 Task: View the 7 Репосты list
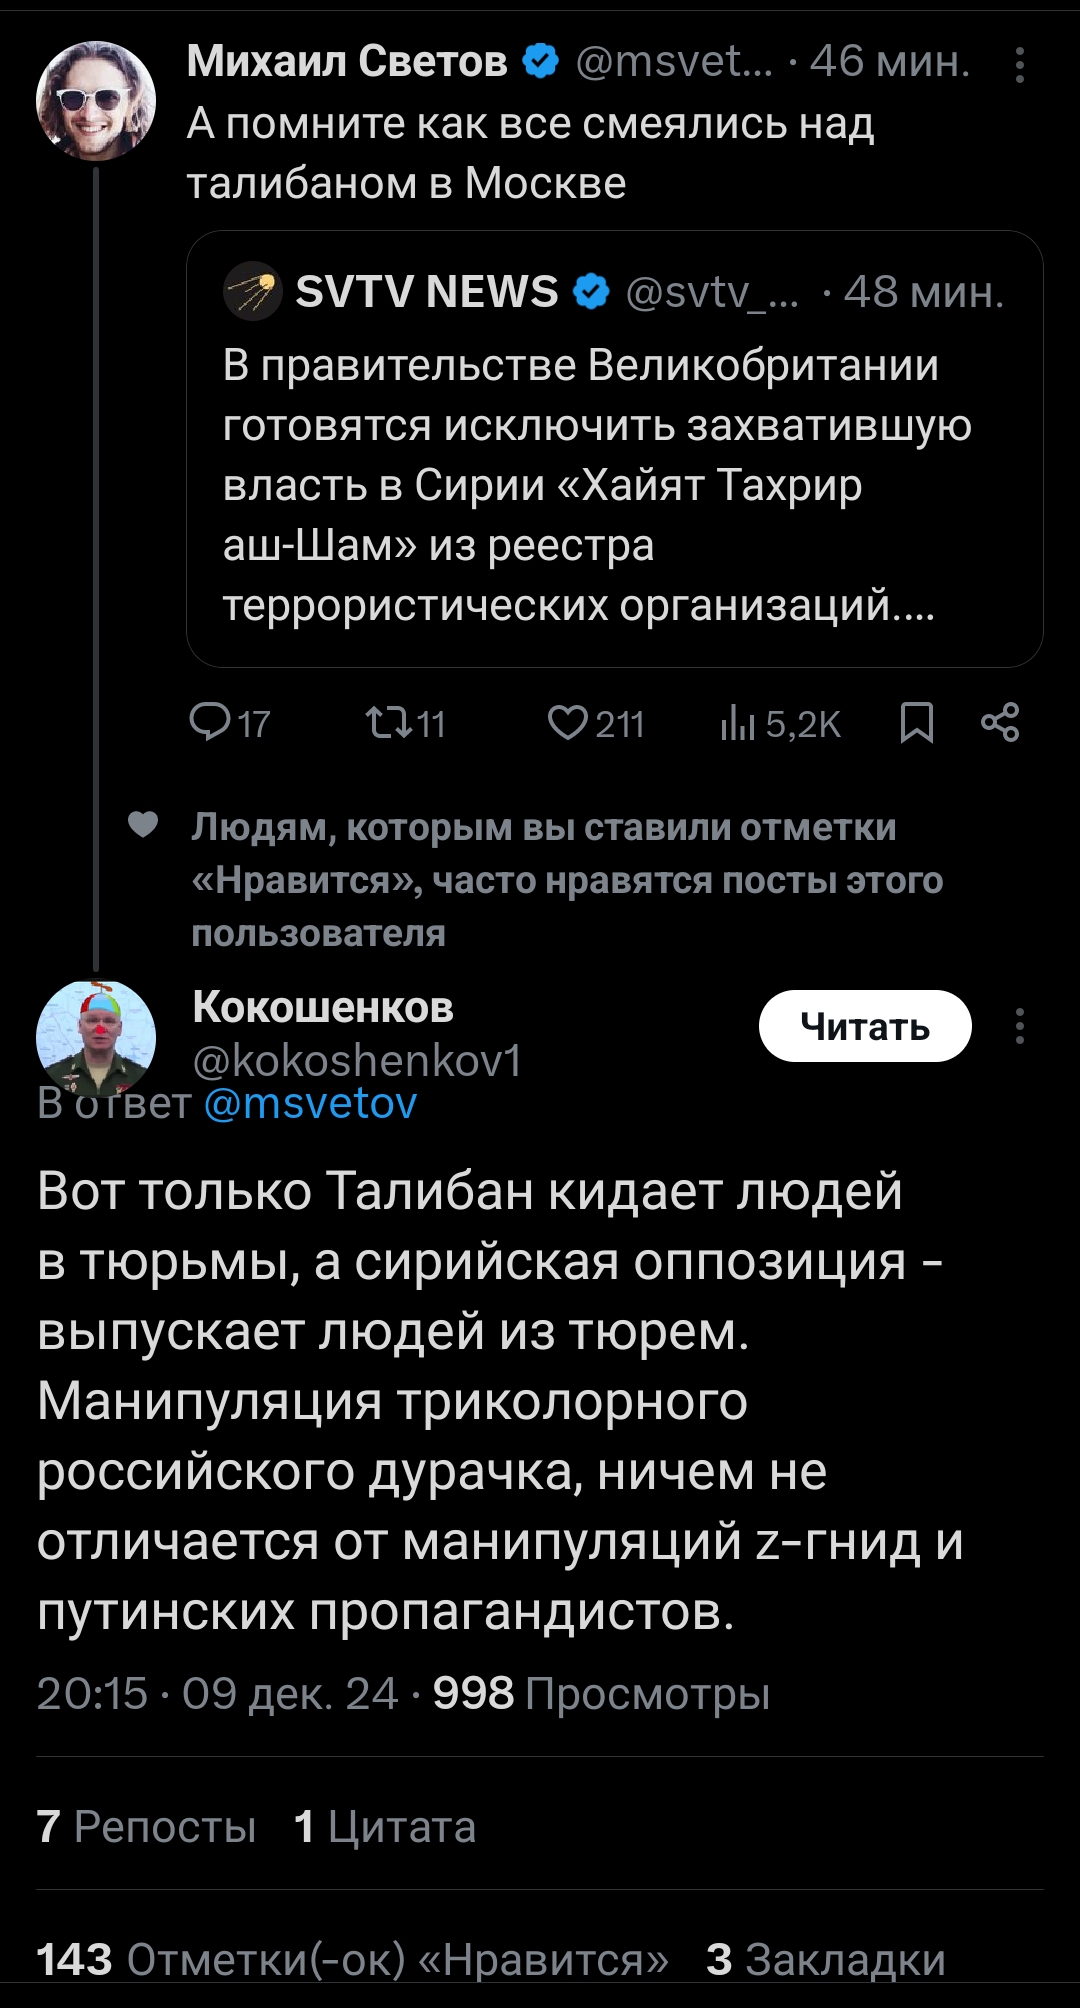pyautogui.click(x=146, y=1827)
